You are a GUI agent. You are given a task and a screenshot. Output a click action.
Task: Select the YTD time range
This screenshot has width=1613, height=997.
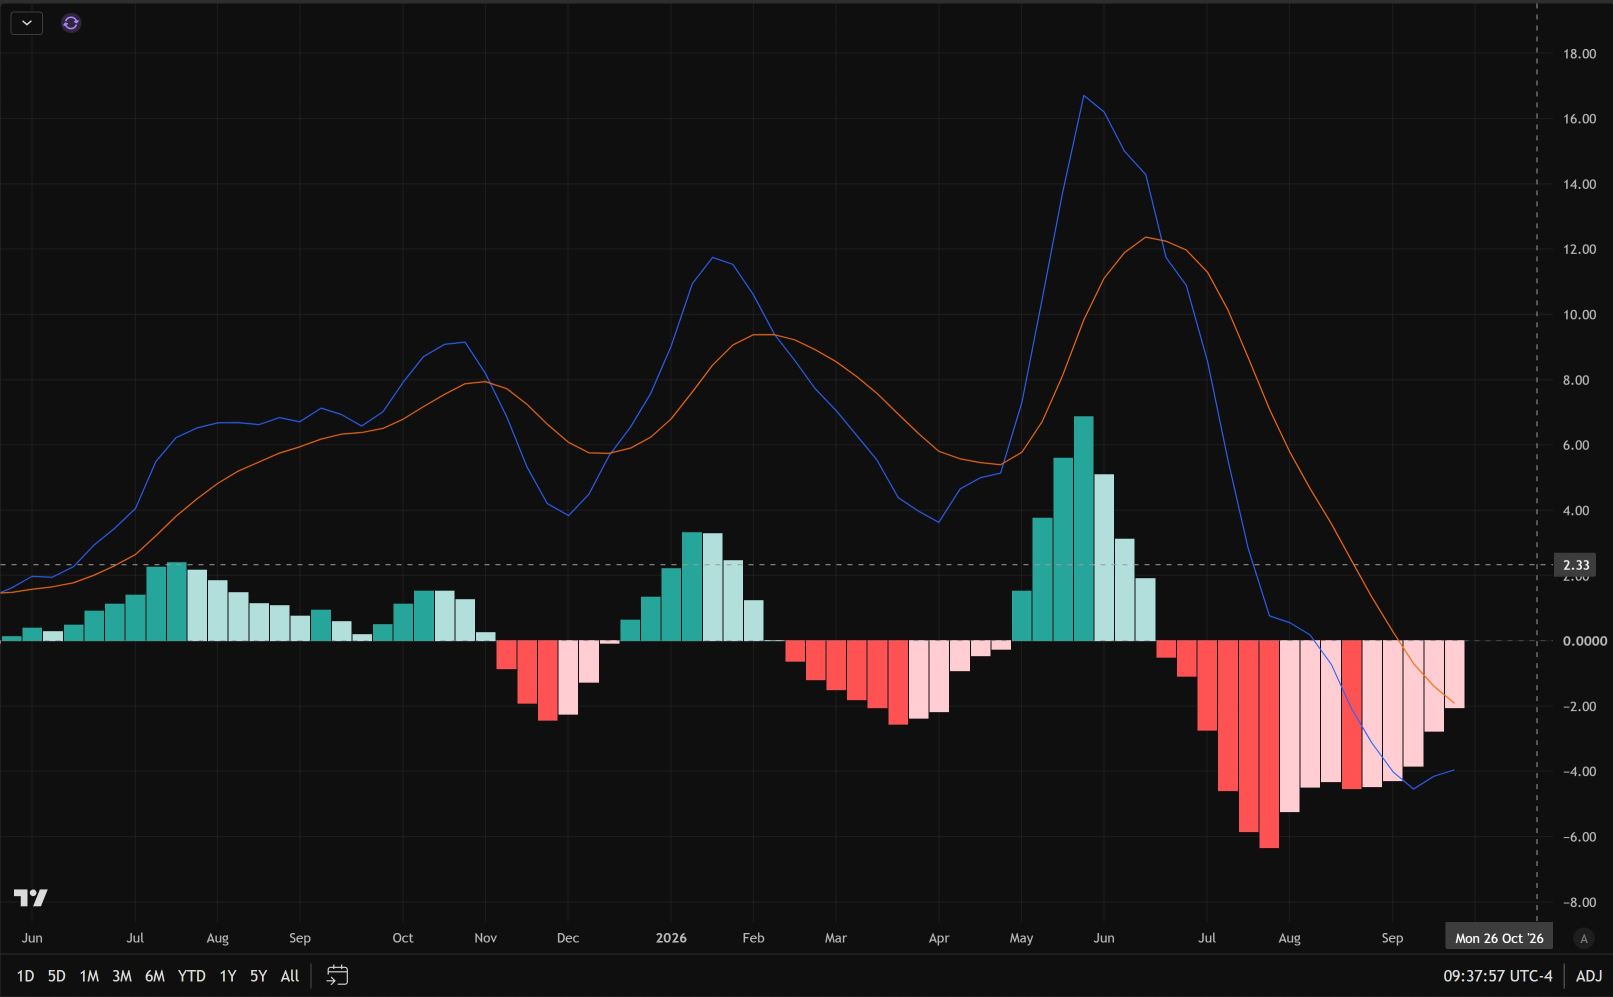tap(191, 976)
